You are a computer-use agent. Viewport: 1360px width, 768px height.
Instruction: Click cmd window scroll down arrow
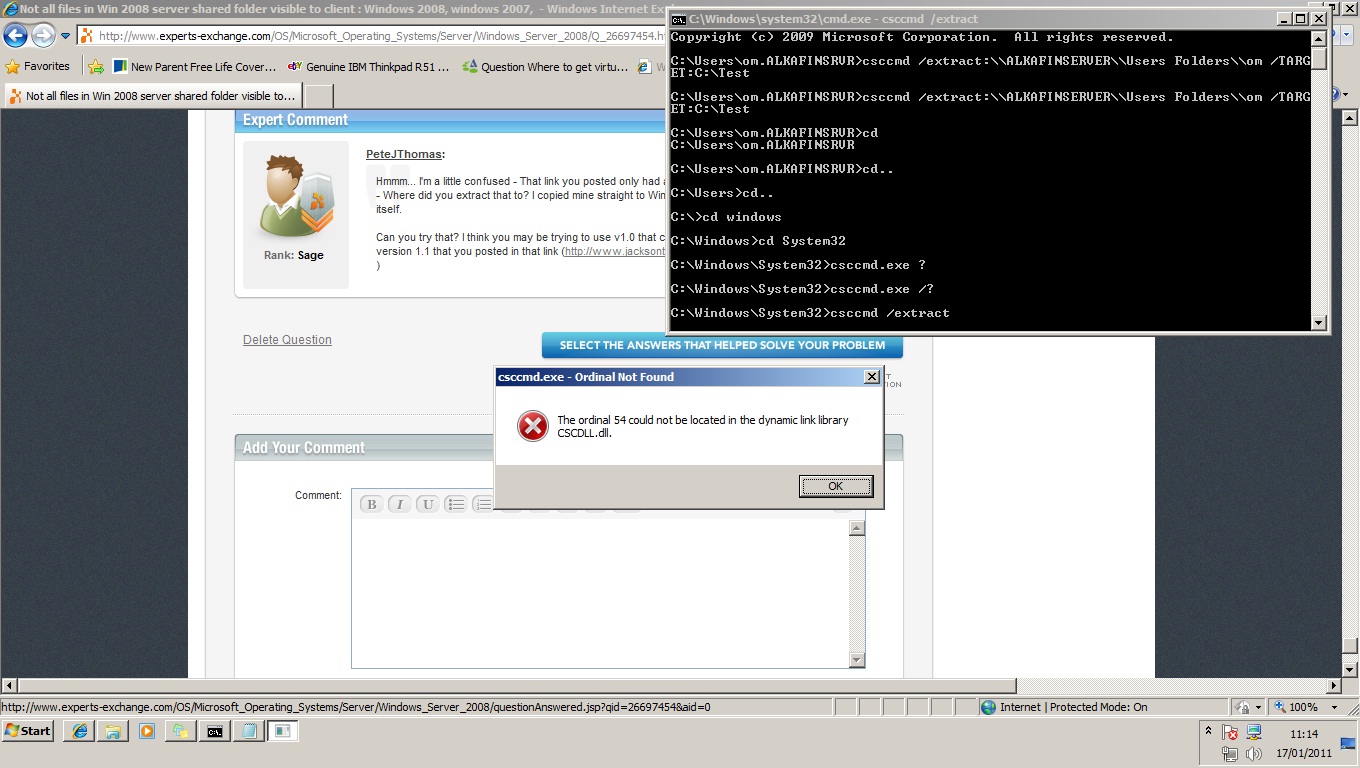click(1319, 322)
